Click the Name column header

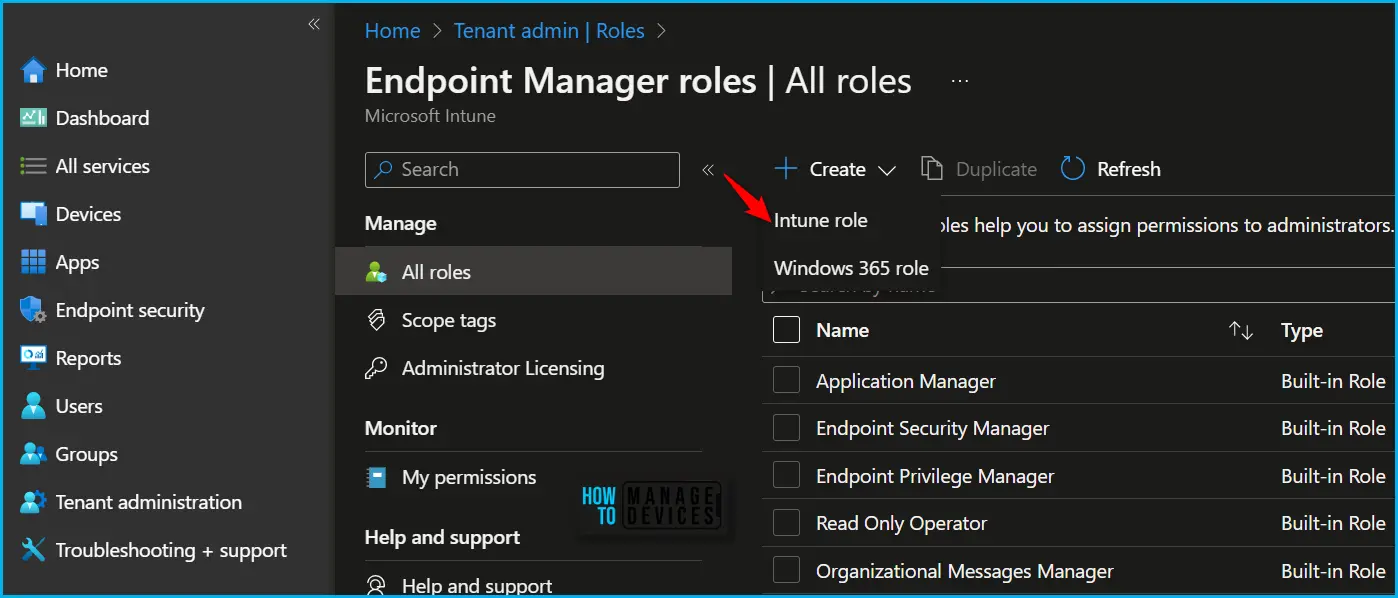point(842,330)
